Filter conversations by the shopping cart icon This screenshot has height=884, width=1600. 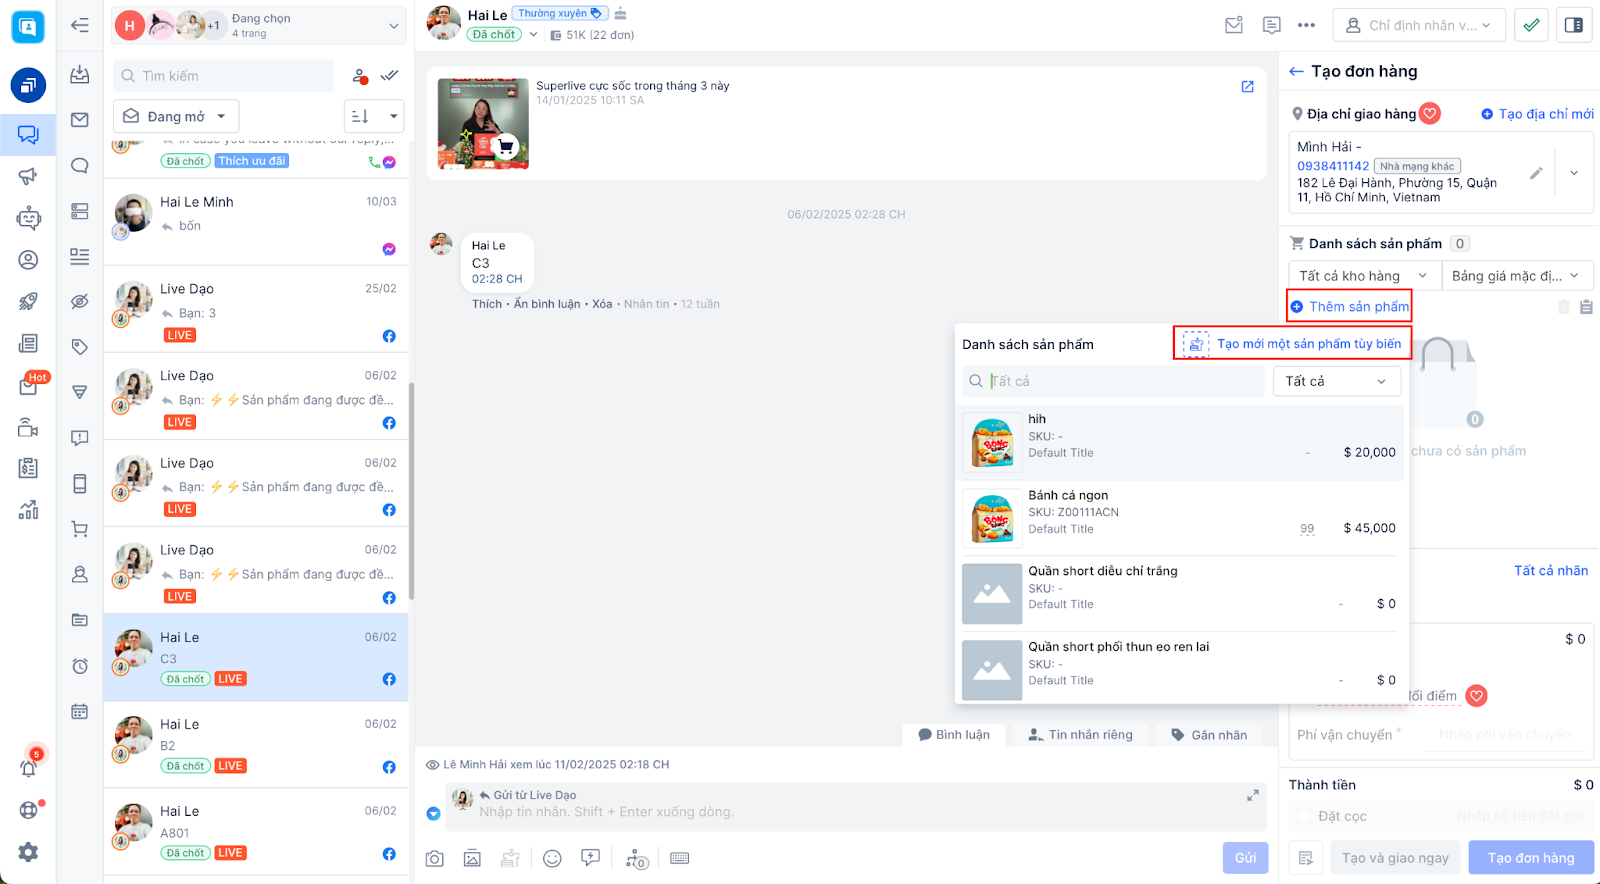pyautogui.click(x=80, y=529)
